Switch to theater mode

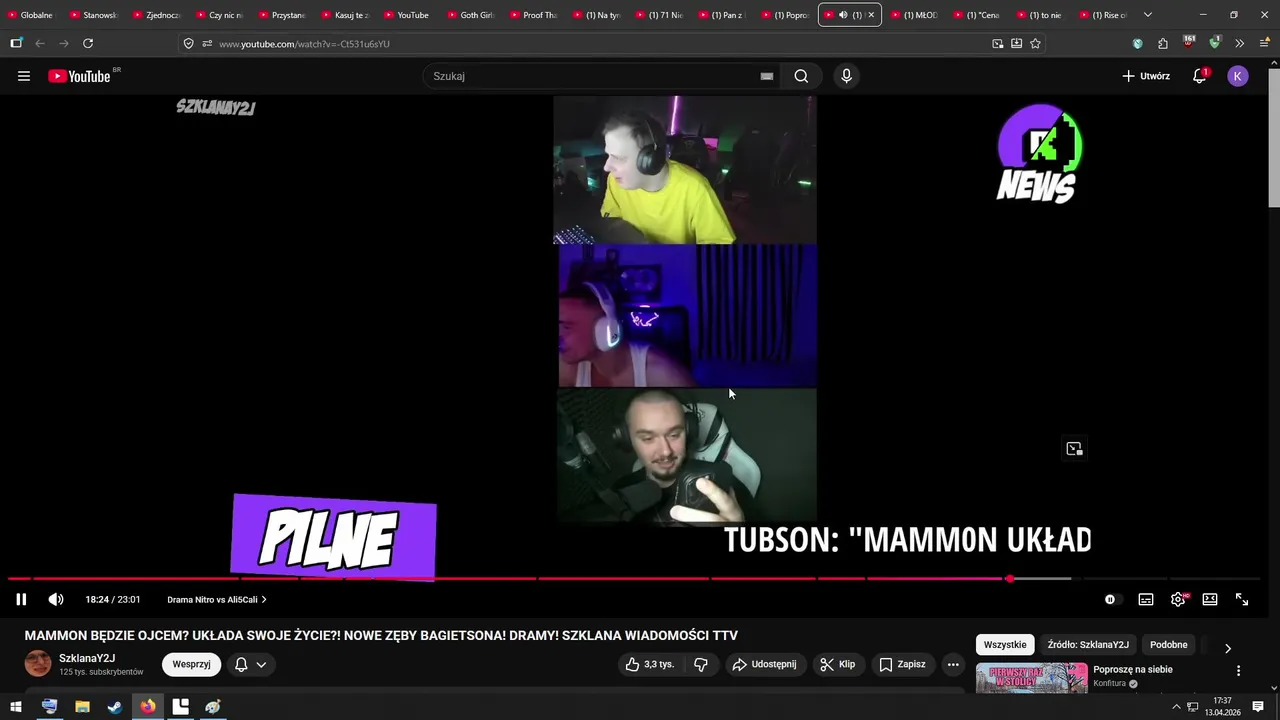pyautogui.click(x=1210, y=600)
